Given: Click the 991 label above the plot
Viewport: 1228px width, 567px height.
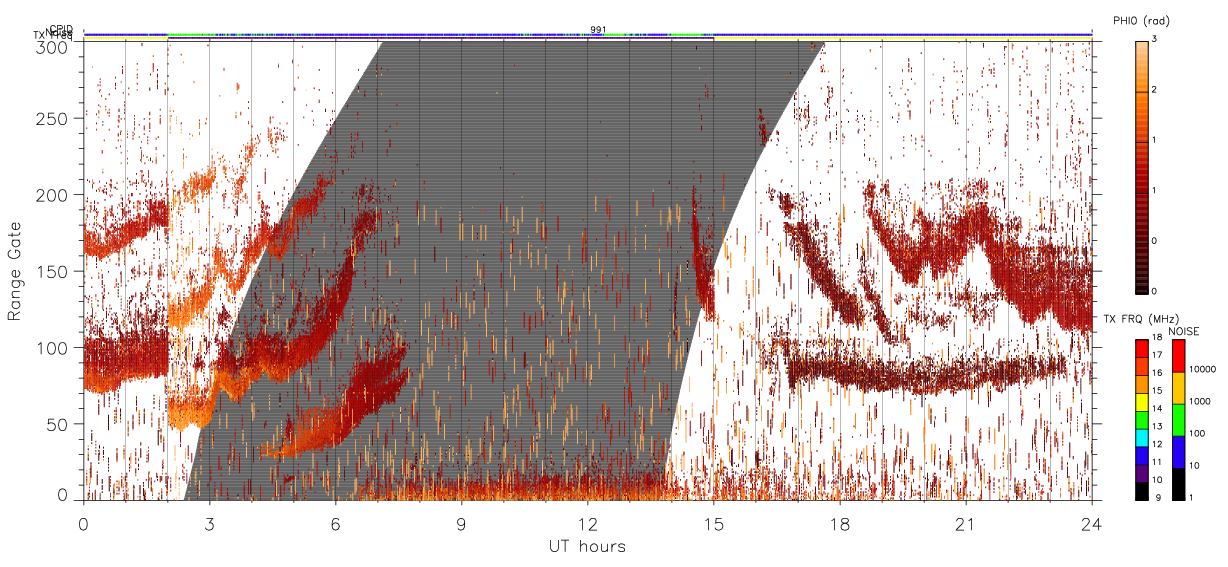Looking at the screenshot, I should 597,29.
